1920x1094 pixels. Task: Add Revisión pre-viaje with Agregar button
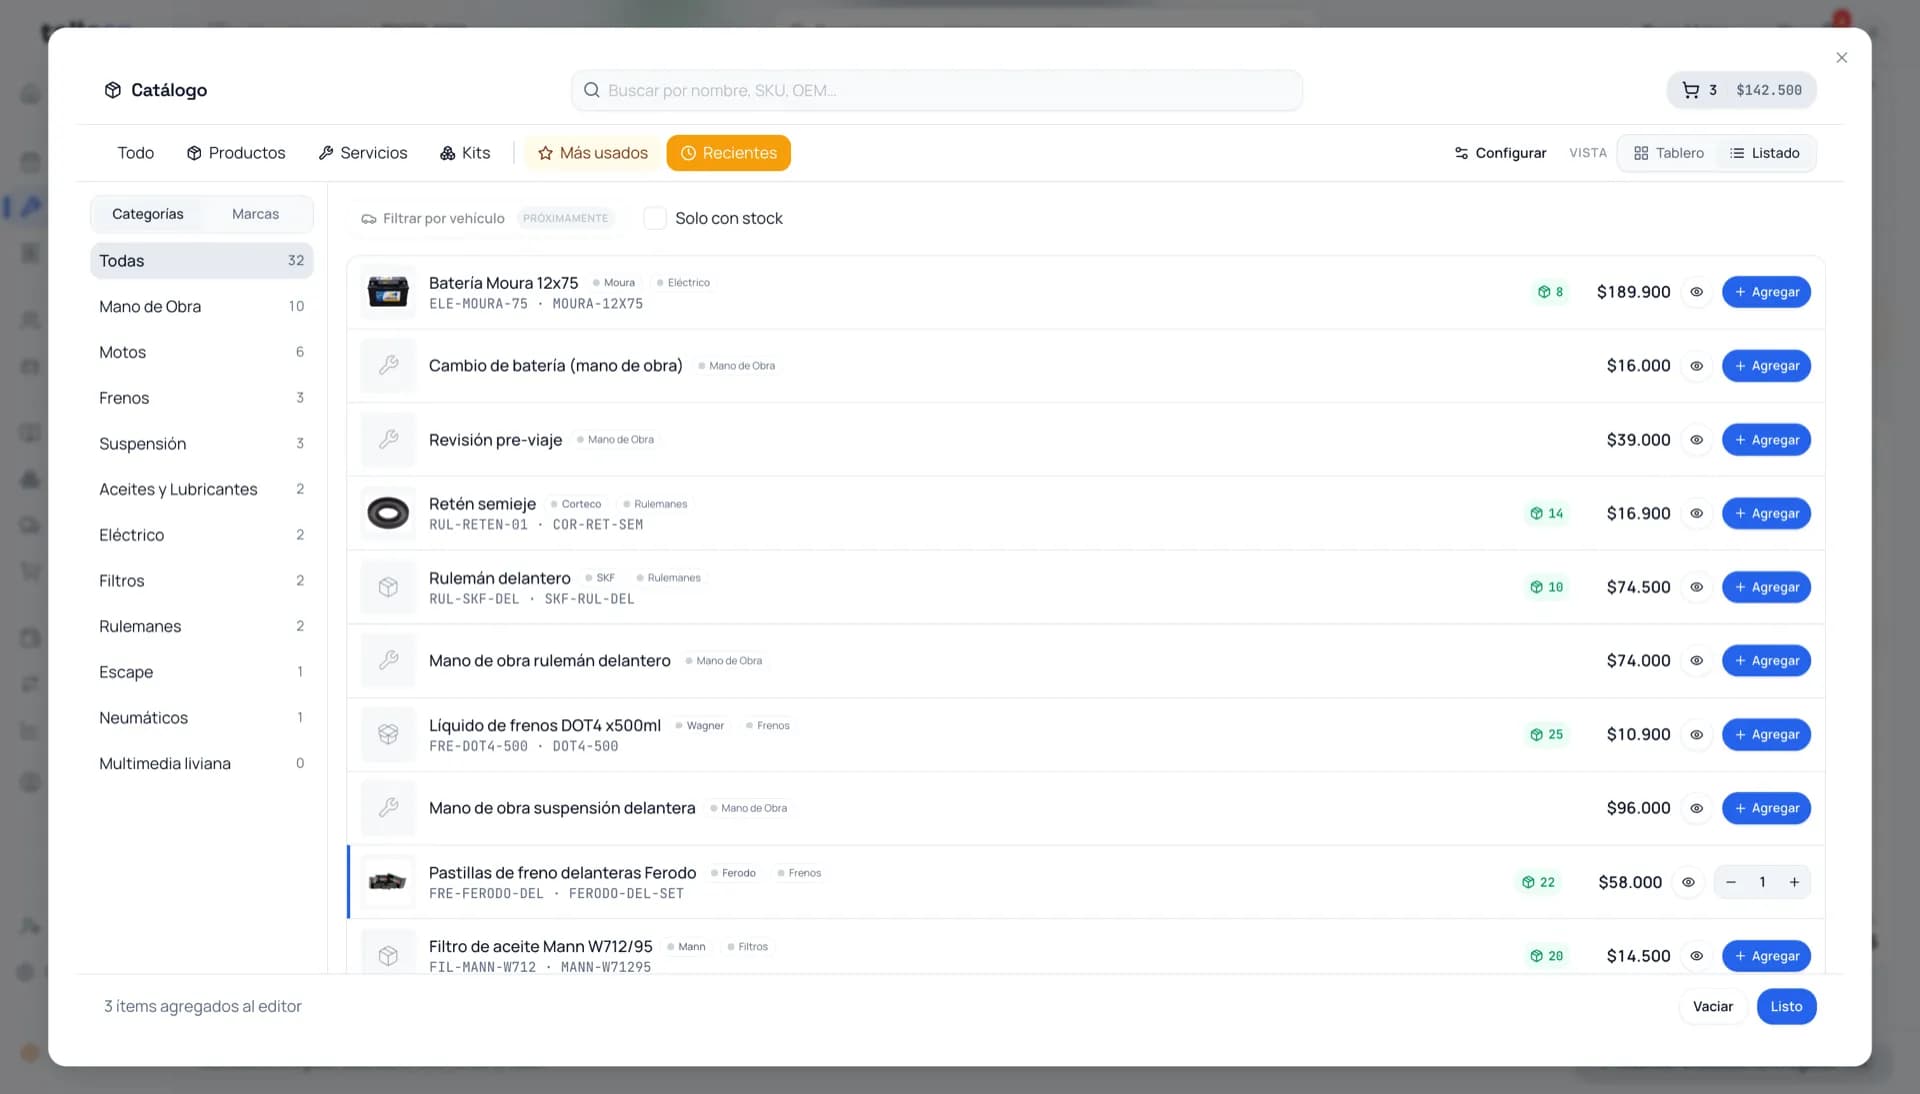(1766, 440)
